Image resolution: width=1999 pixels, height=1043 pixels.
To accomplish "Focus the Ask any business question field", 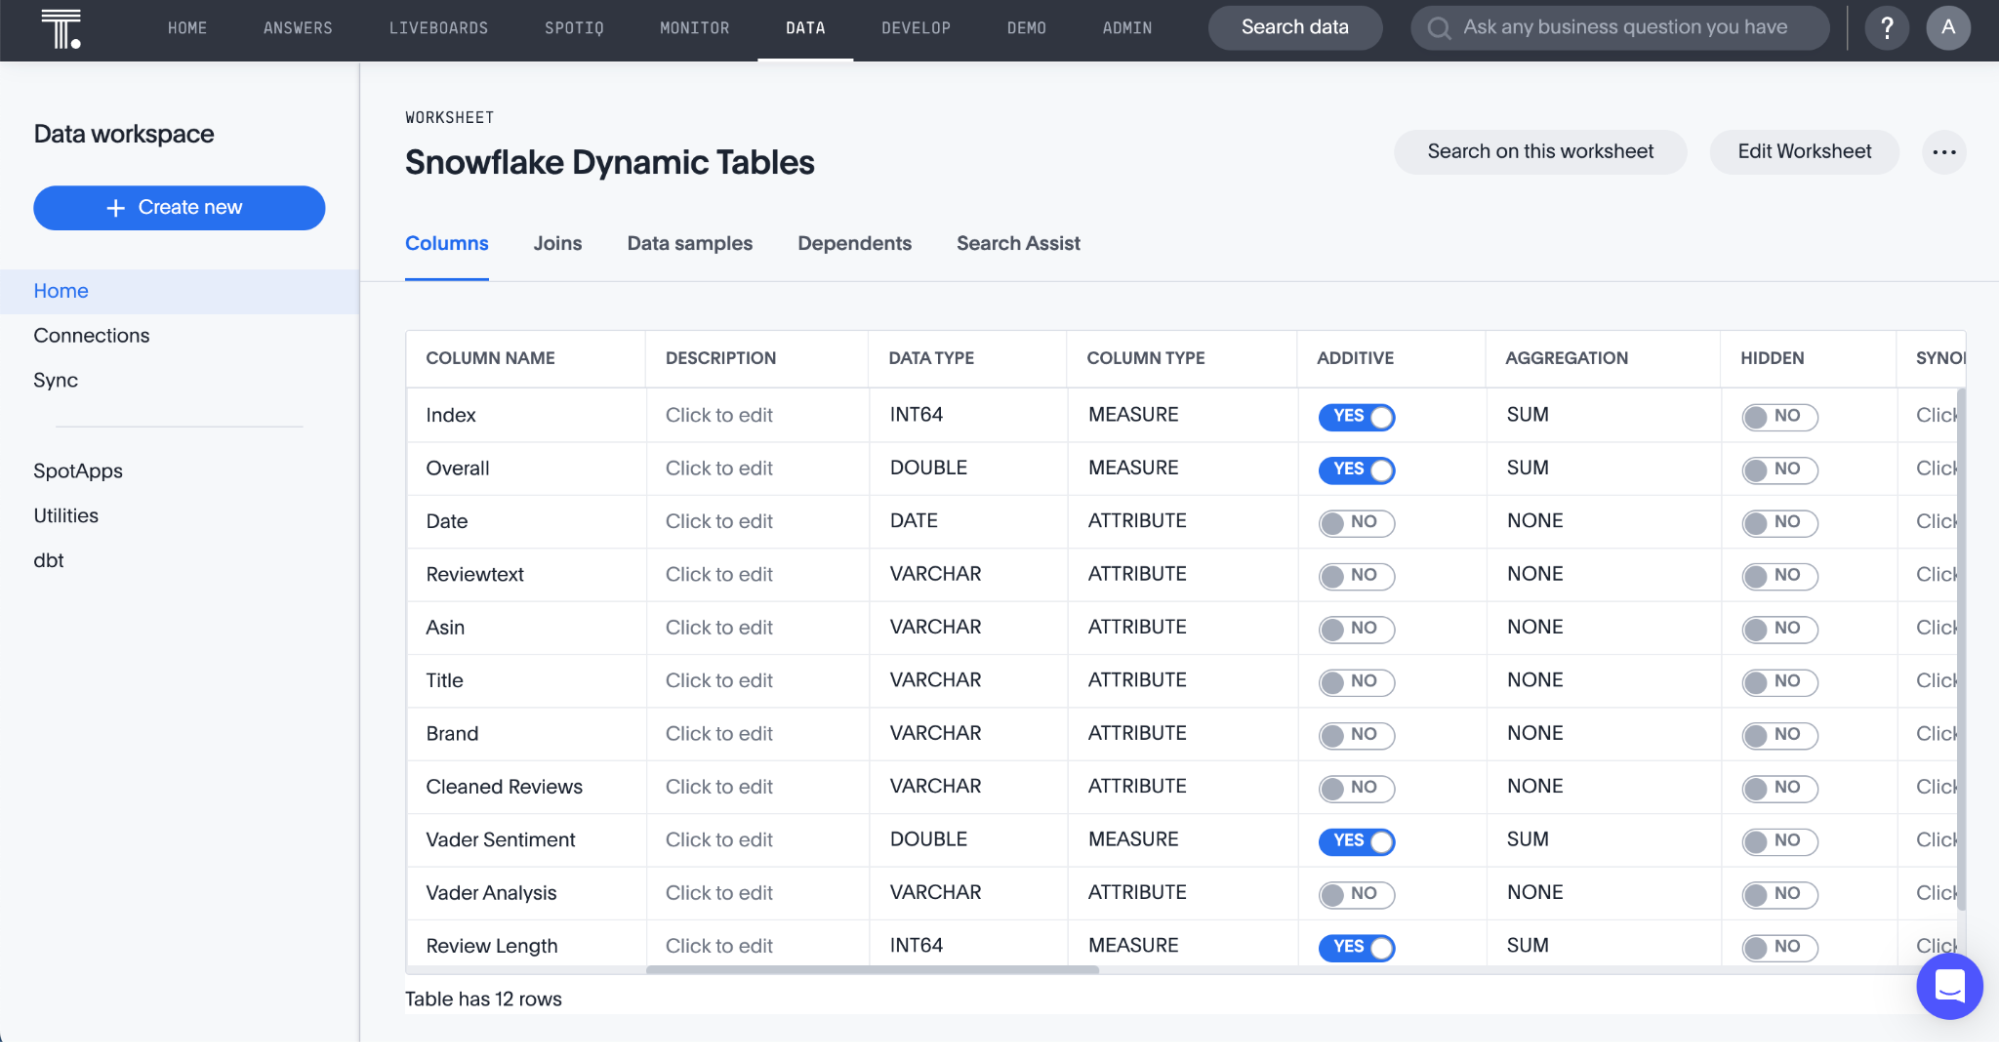I will pos(1619,28).
